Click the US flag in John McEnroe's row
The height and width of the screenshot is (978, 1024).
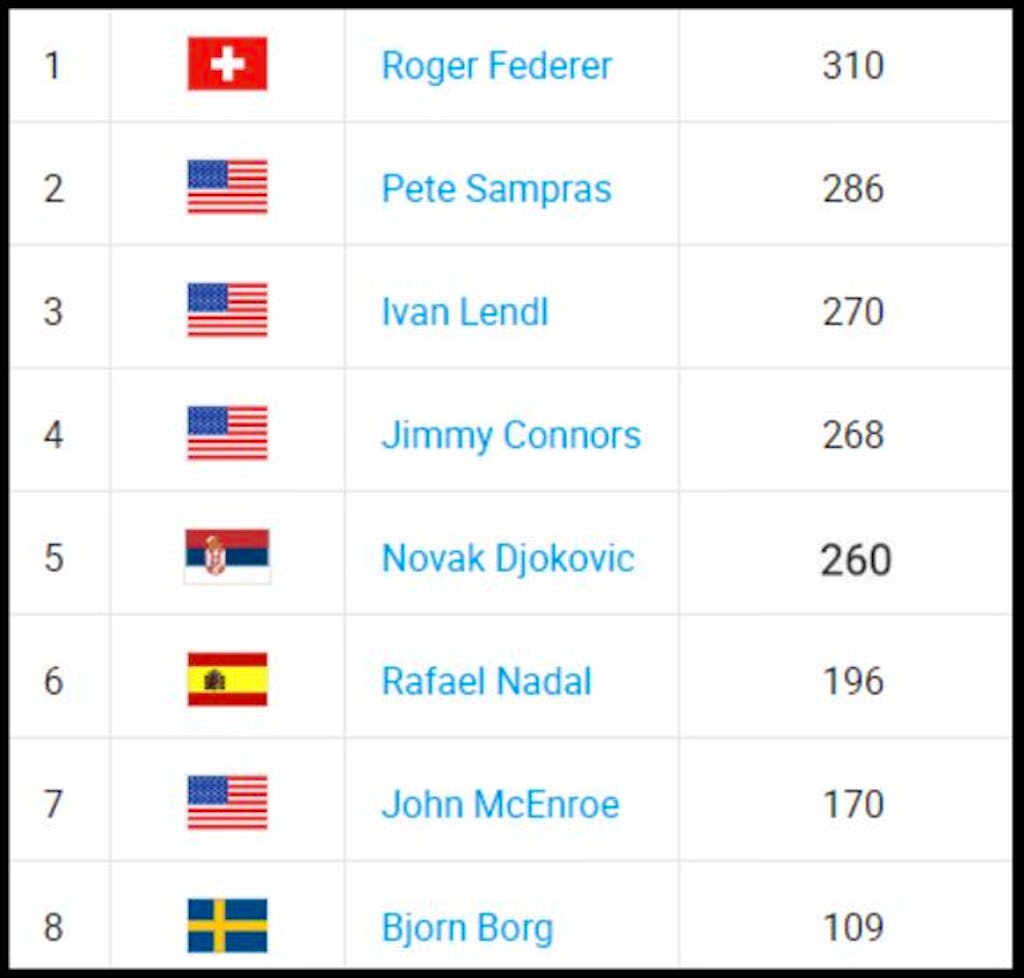pyautogui.click(x=227, y=802)
